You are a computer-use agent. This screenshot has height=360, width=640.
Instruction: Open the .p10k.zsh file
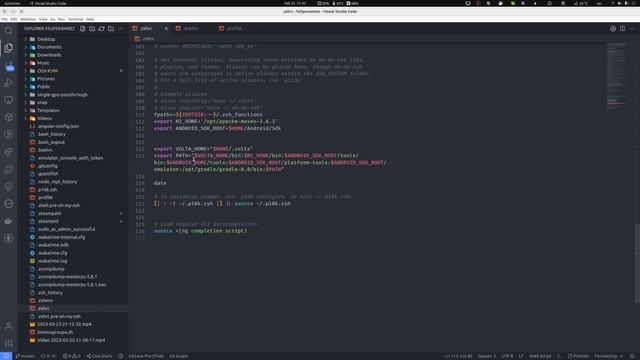(x=47, y=190)
